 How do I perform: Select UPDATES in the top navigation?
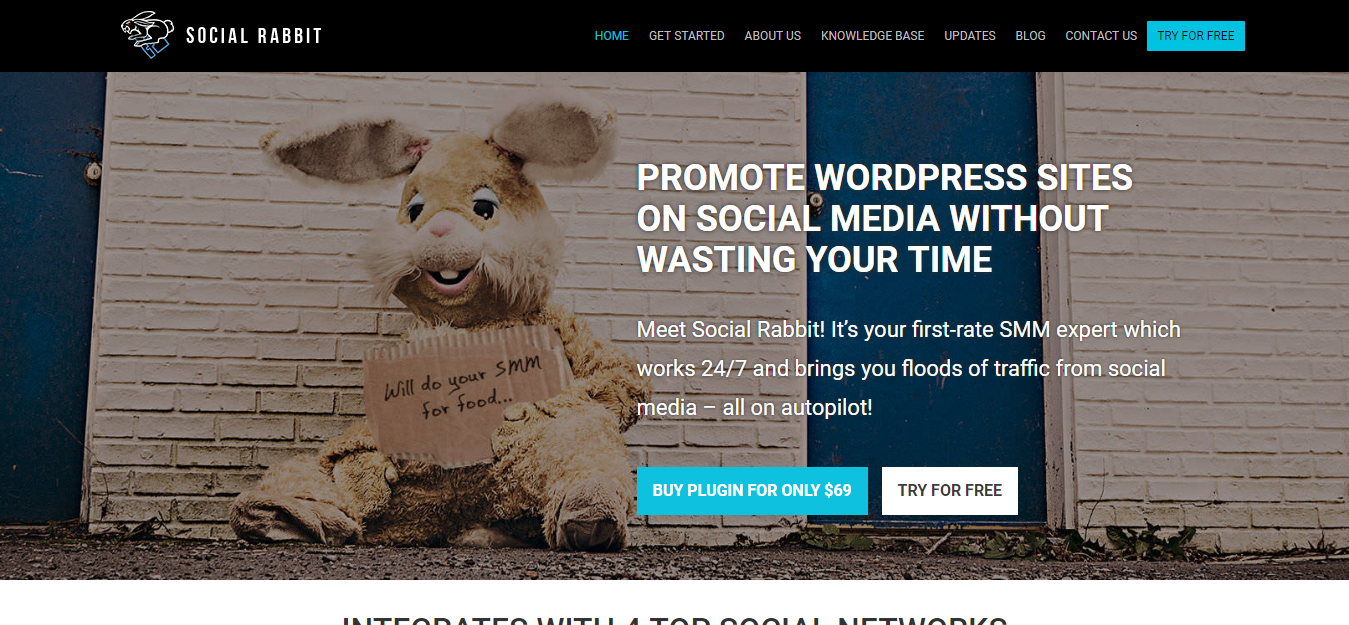point(970,36)
